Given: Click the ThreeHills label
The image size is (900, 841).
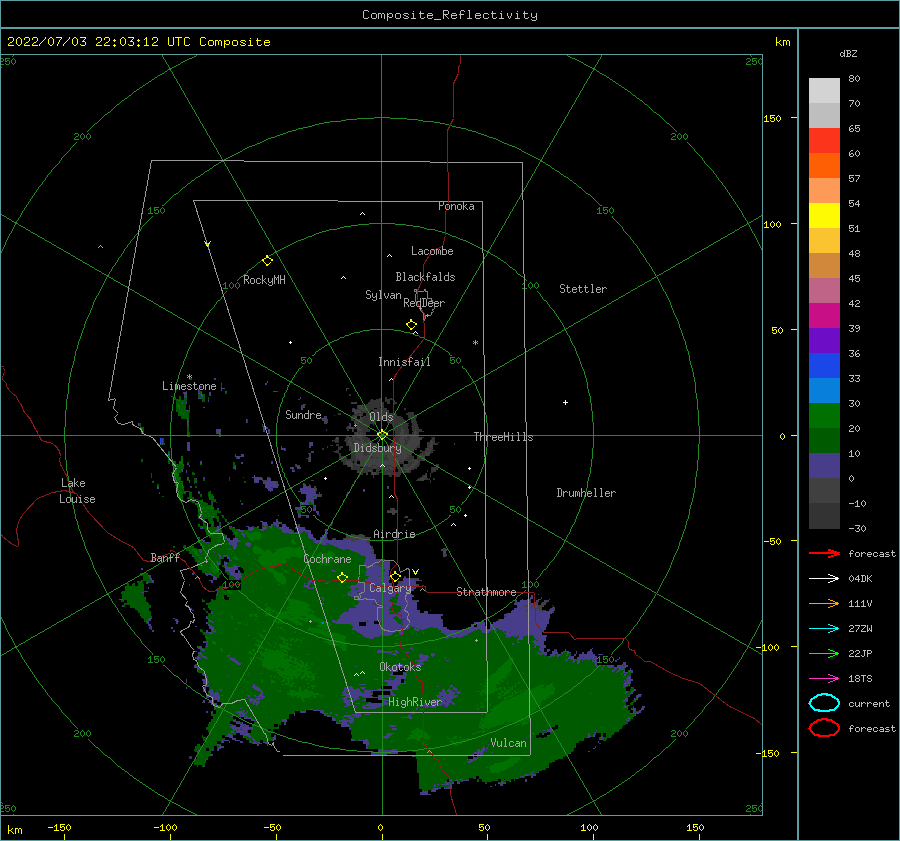Looking at the screenshot, I should [x=503, y=437].
